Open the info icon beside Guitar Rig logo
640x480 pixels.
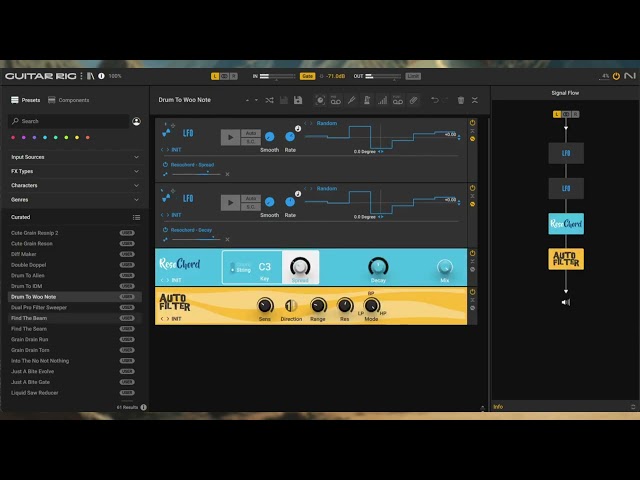[101, 76]
